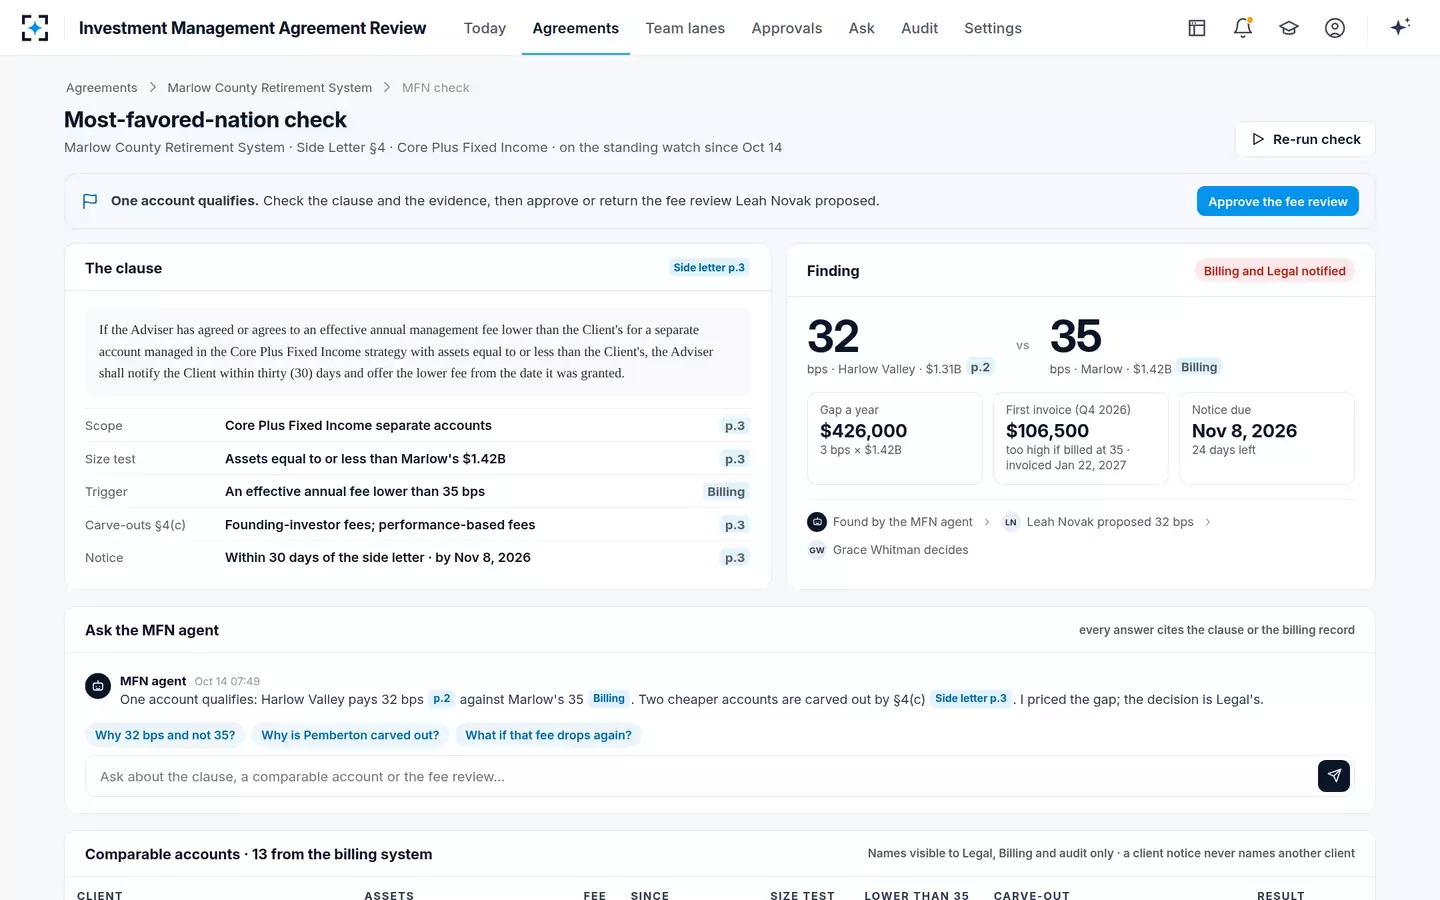Open the p.2 citation beside Harlow Valley $1.31B
The height and width of the screenshot is (900, 1440).
click(x=981, y=368)
